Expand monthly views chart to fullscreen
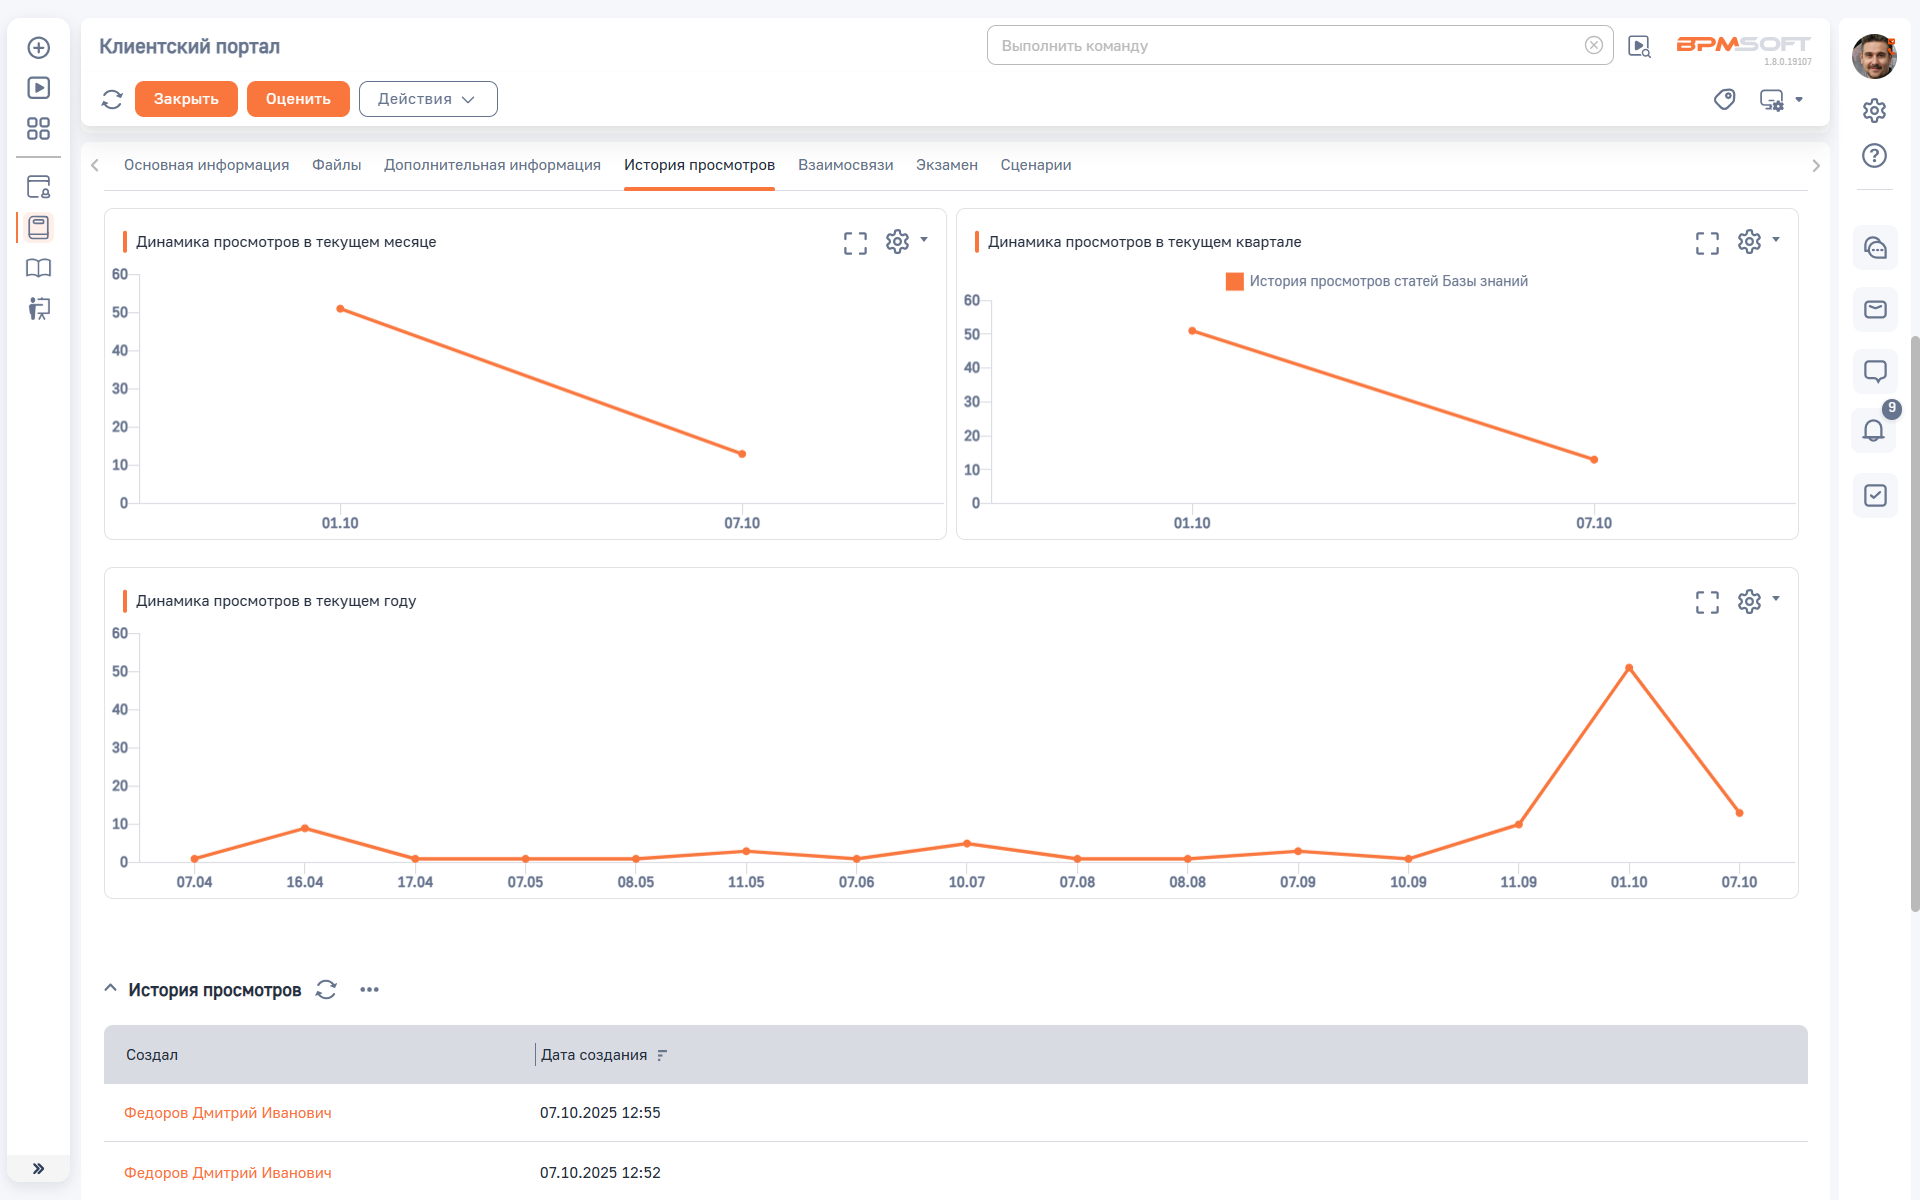This screenshot has width=1920, height=1200. [x=855, y=243]
